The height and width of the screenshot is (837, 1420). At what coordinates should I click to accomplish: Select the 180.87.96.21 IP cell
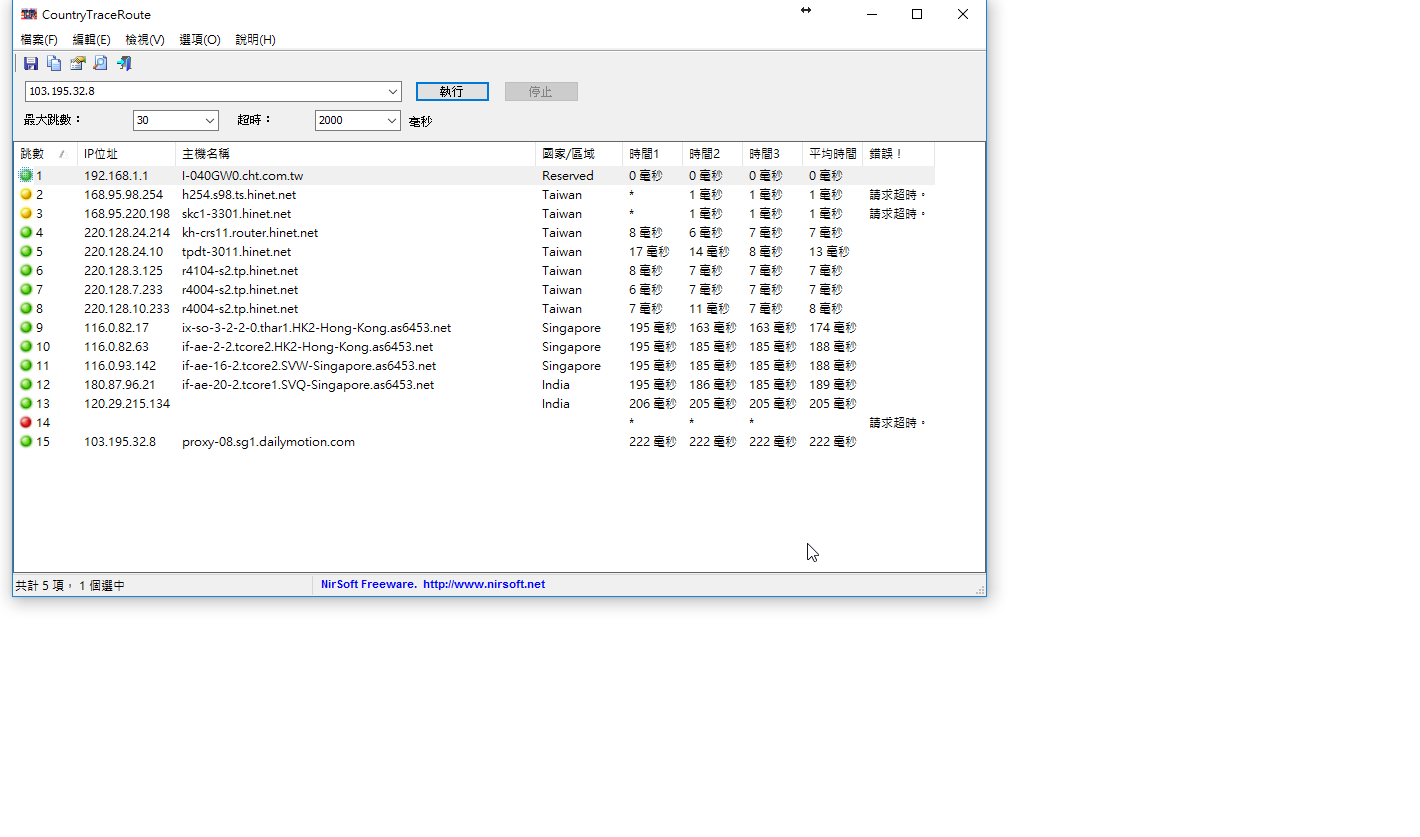coord(120,385)
